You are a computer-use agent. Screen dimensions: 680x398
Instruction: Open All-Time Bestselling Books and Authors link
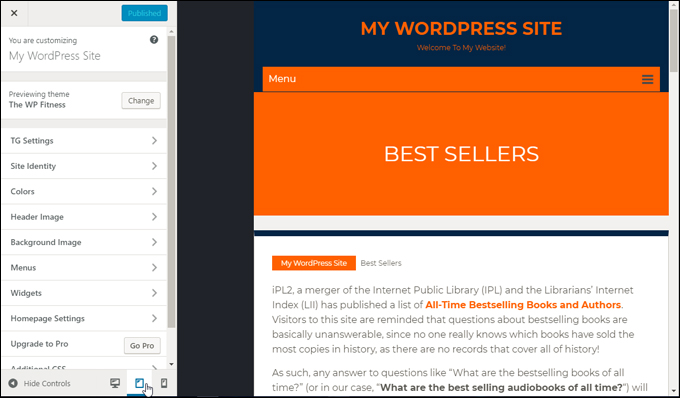coord(523,305)
